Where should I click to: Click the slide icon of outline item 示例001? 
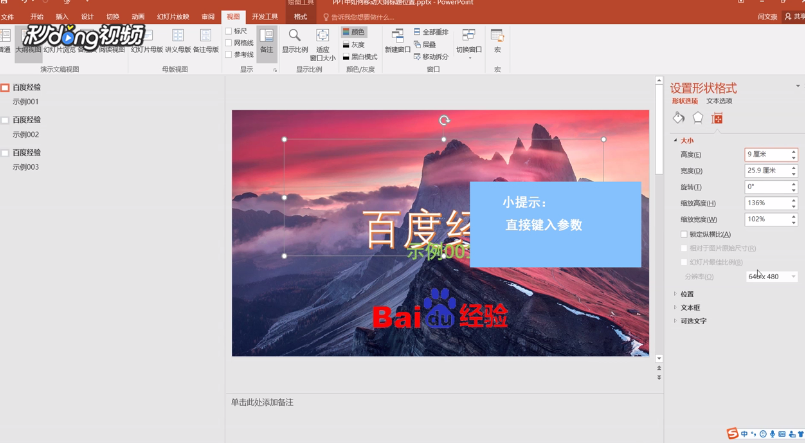click(5, 88)
